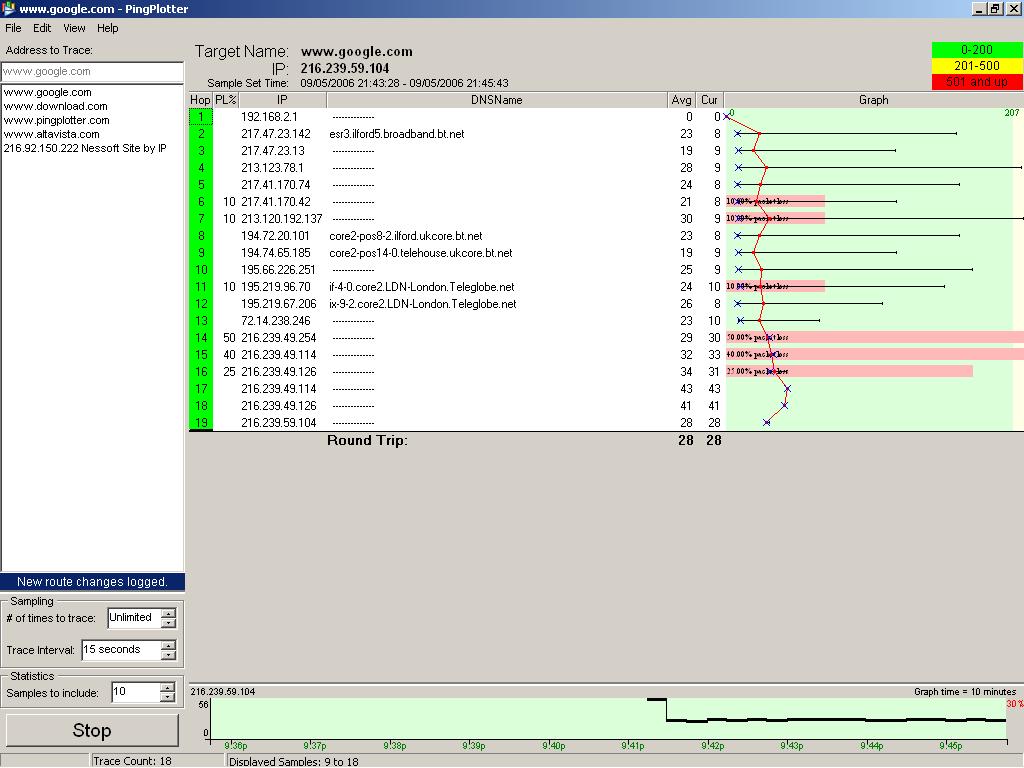Click the hop 17 latency marker on graph
This screenshot has height=768, width=1024.
[788, 389]
